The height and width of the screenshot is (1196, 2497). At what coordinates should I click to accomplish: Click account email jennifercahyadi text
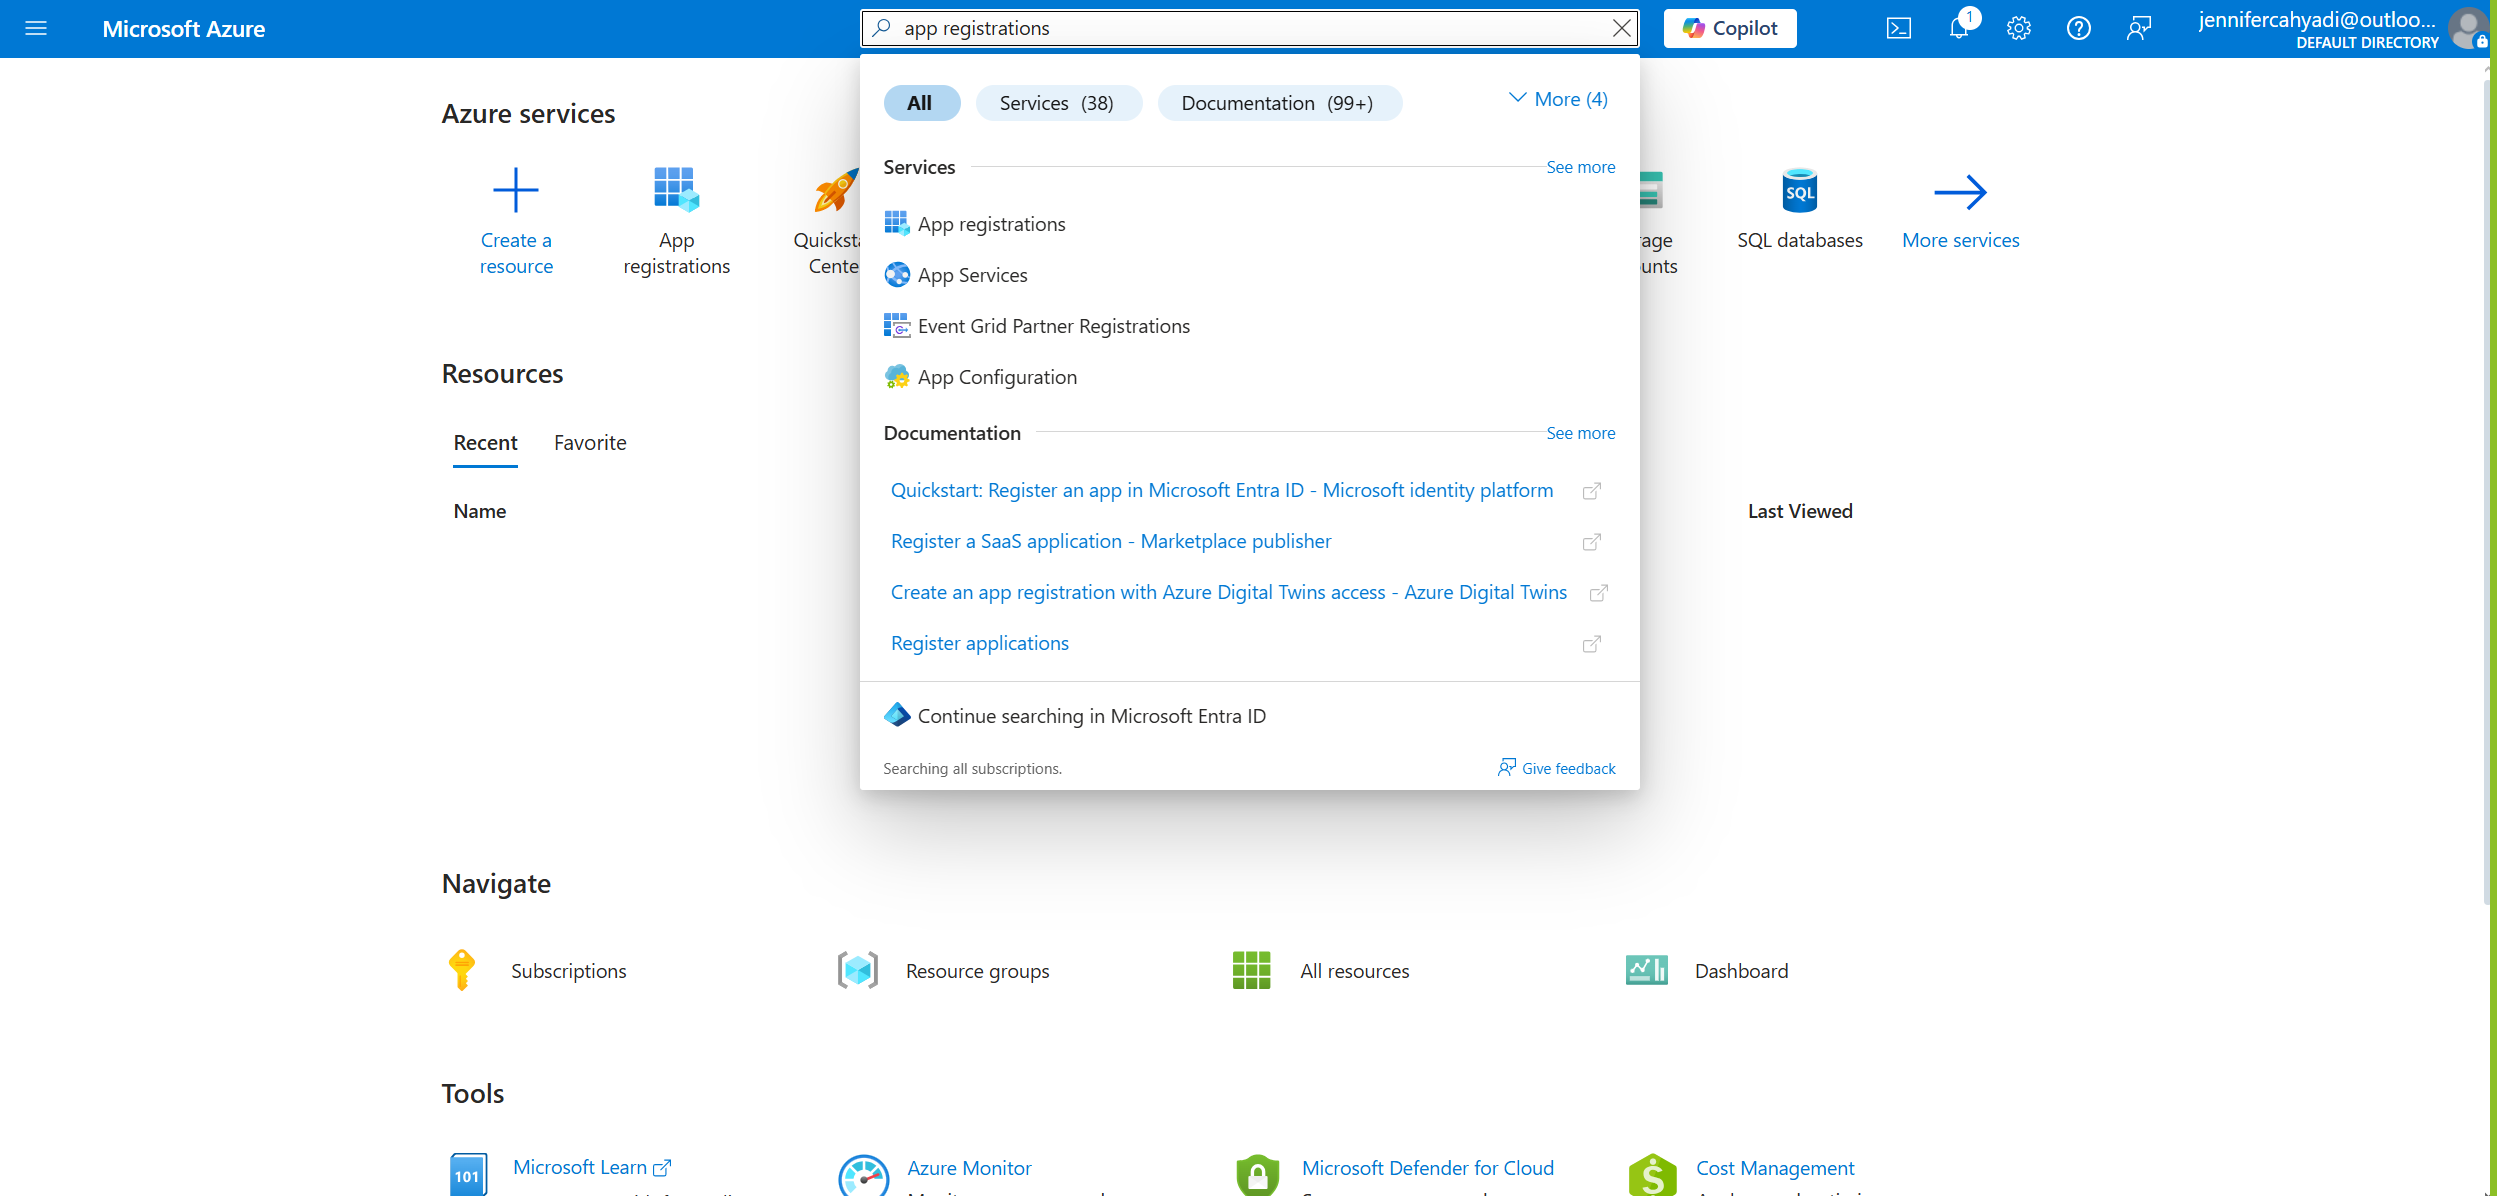coord(2317,19)
